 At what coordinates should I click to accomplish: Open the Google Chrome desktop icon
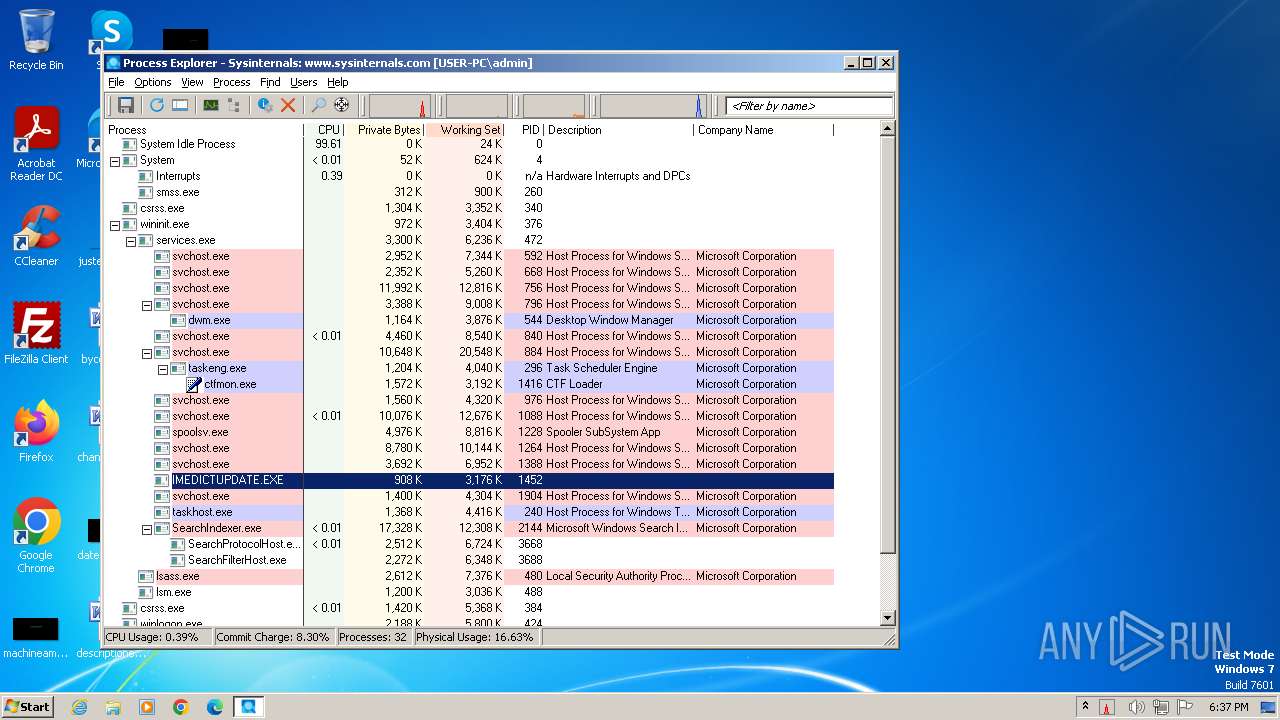pyautogui.click(x=36, y=535)
